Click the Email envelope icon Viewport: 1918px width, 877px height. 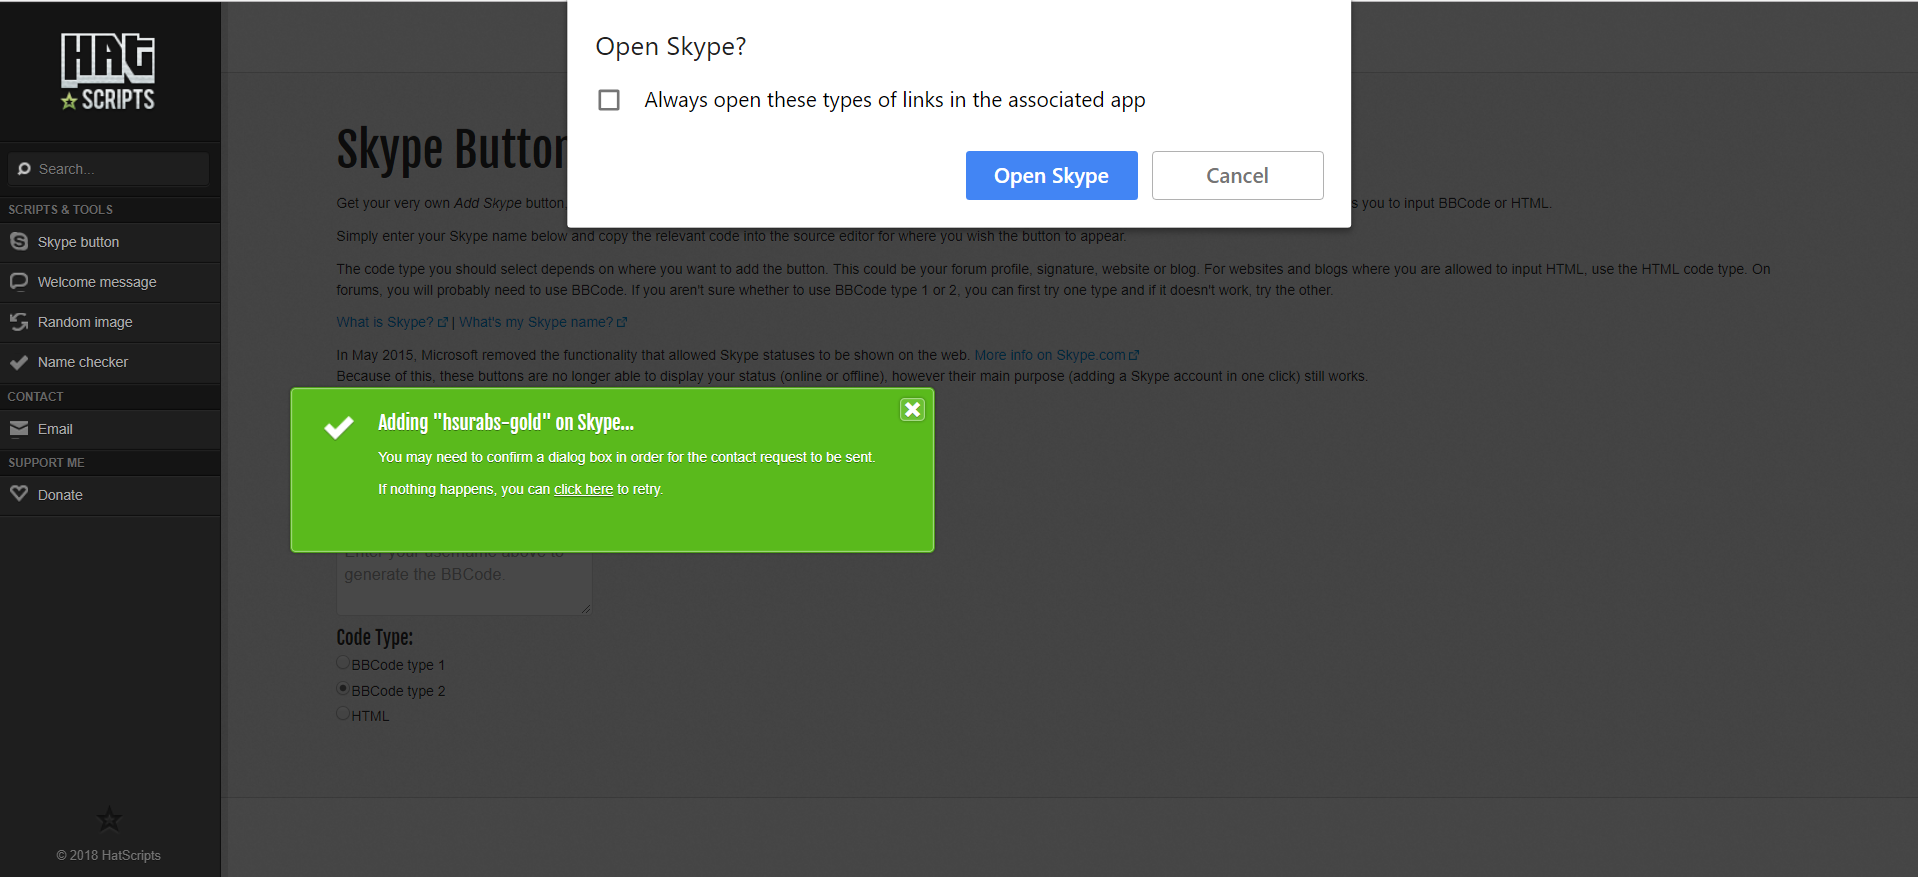[19, 428]
